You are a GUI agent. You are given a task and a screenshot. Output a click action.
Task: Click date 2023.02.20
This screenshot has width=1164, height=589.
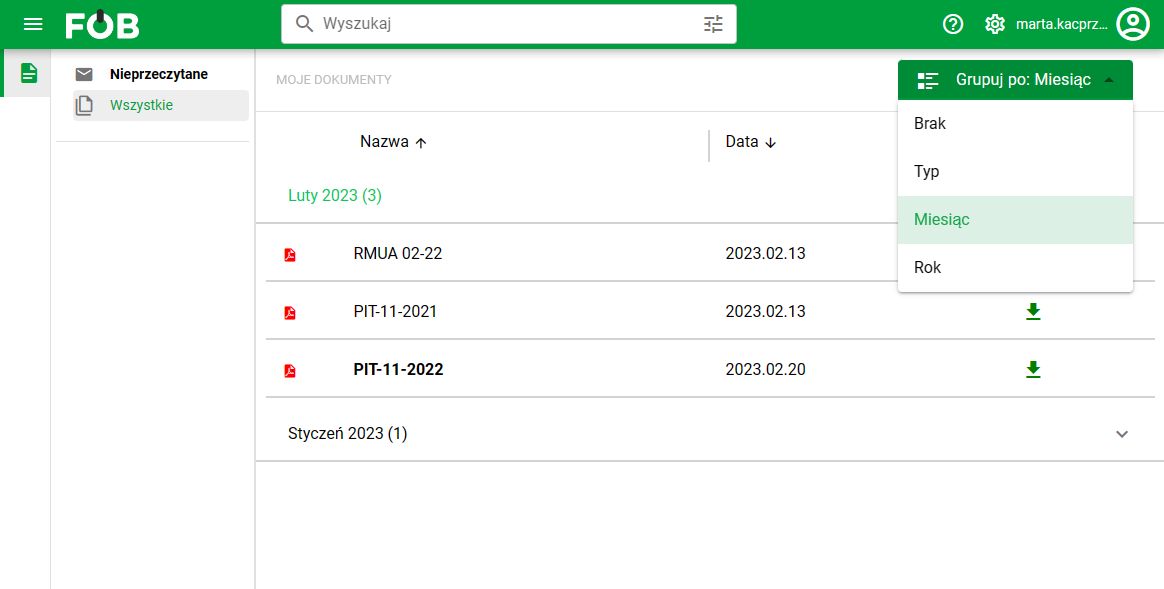[765, 369]
